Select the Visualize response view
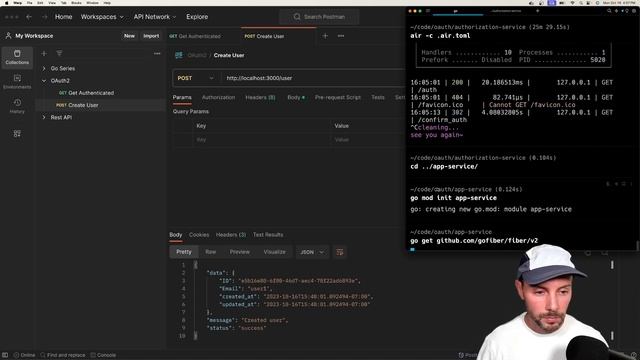Viewport: 640px width, 360px height. point(274,252)
